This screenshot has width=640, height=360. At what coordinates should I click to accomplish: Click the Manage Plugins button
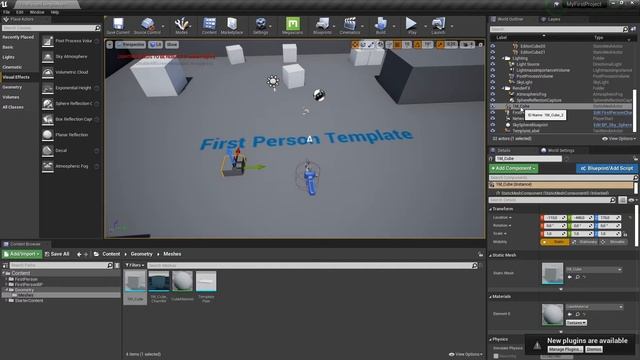coord(565,349)
